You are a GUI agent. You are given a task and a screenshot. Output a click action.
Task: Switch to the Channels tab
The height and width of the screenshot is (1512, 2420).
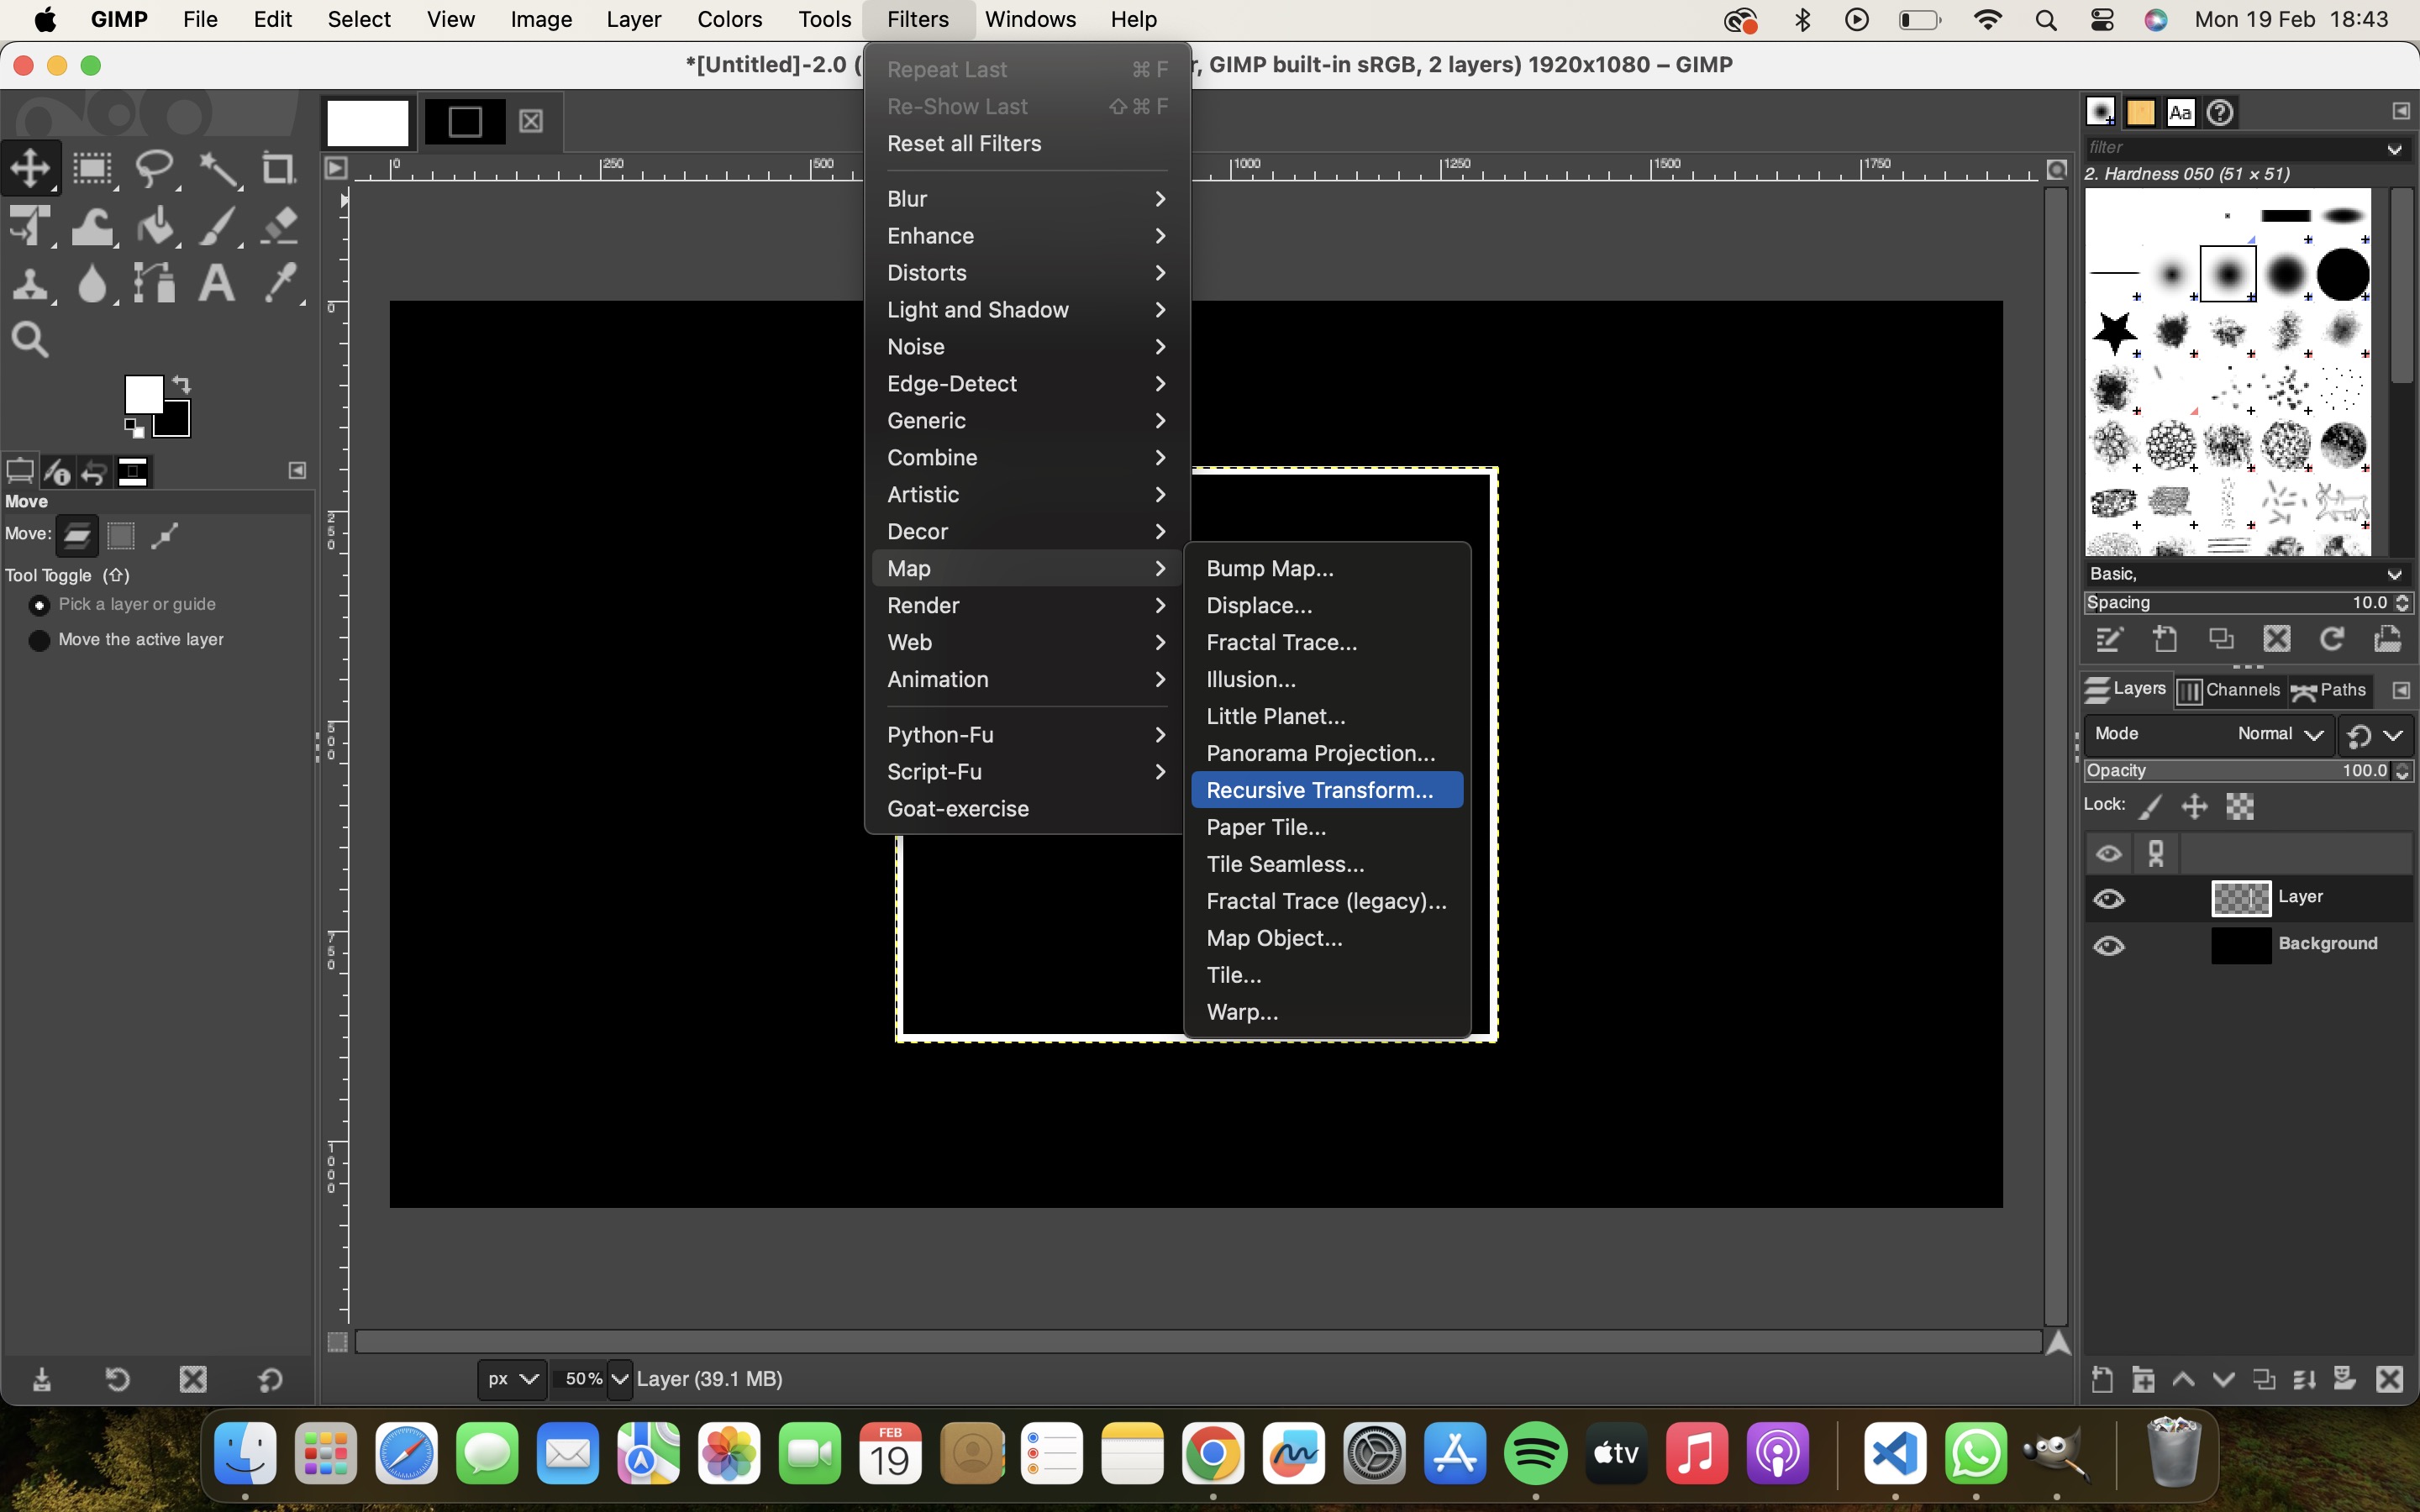(x=2229, y=690)
